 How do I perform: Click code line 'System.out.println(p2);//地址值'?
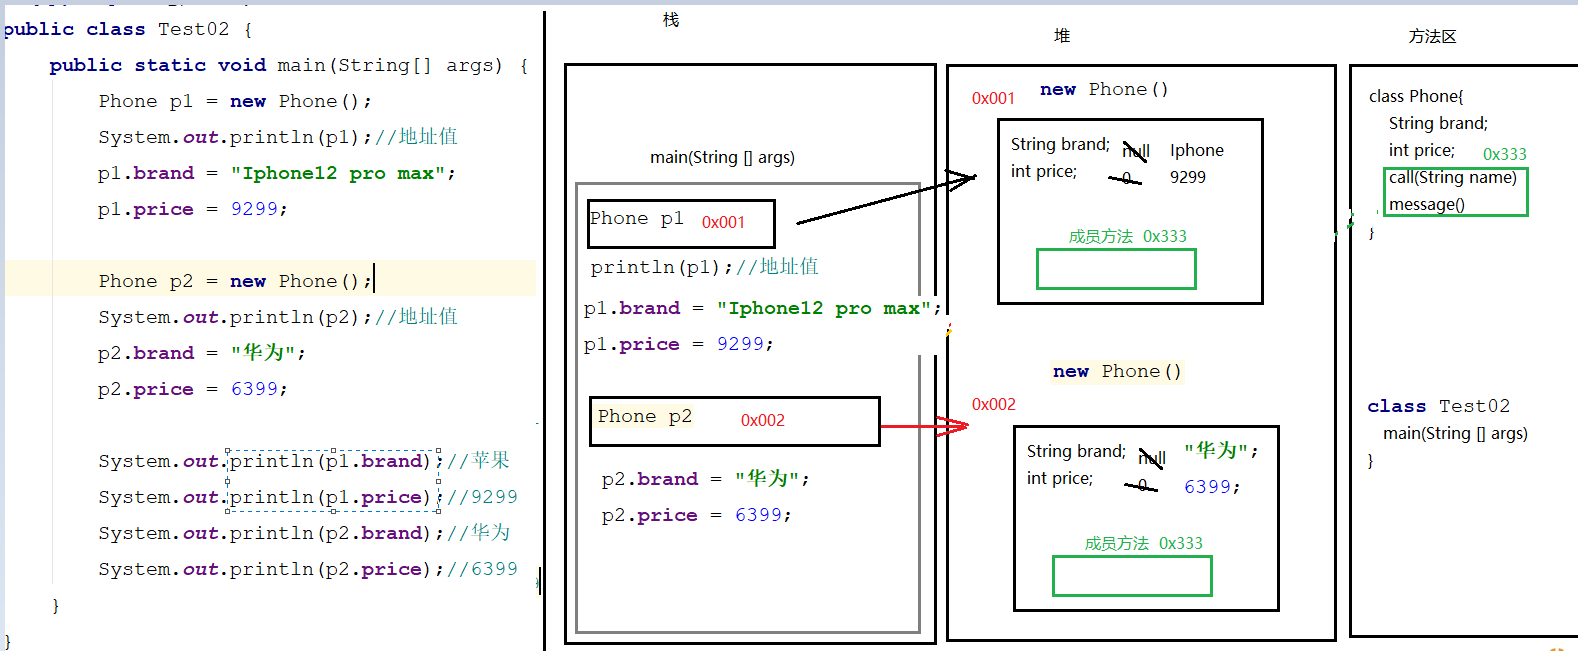pos(278,317)
